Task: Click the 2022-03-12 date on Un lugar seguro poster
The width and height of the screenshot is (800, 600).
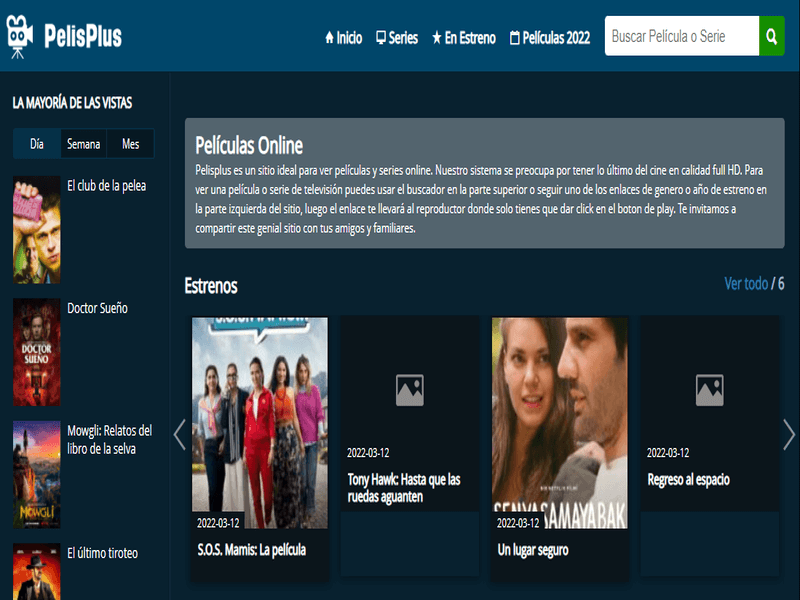Action: (518, 523)
